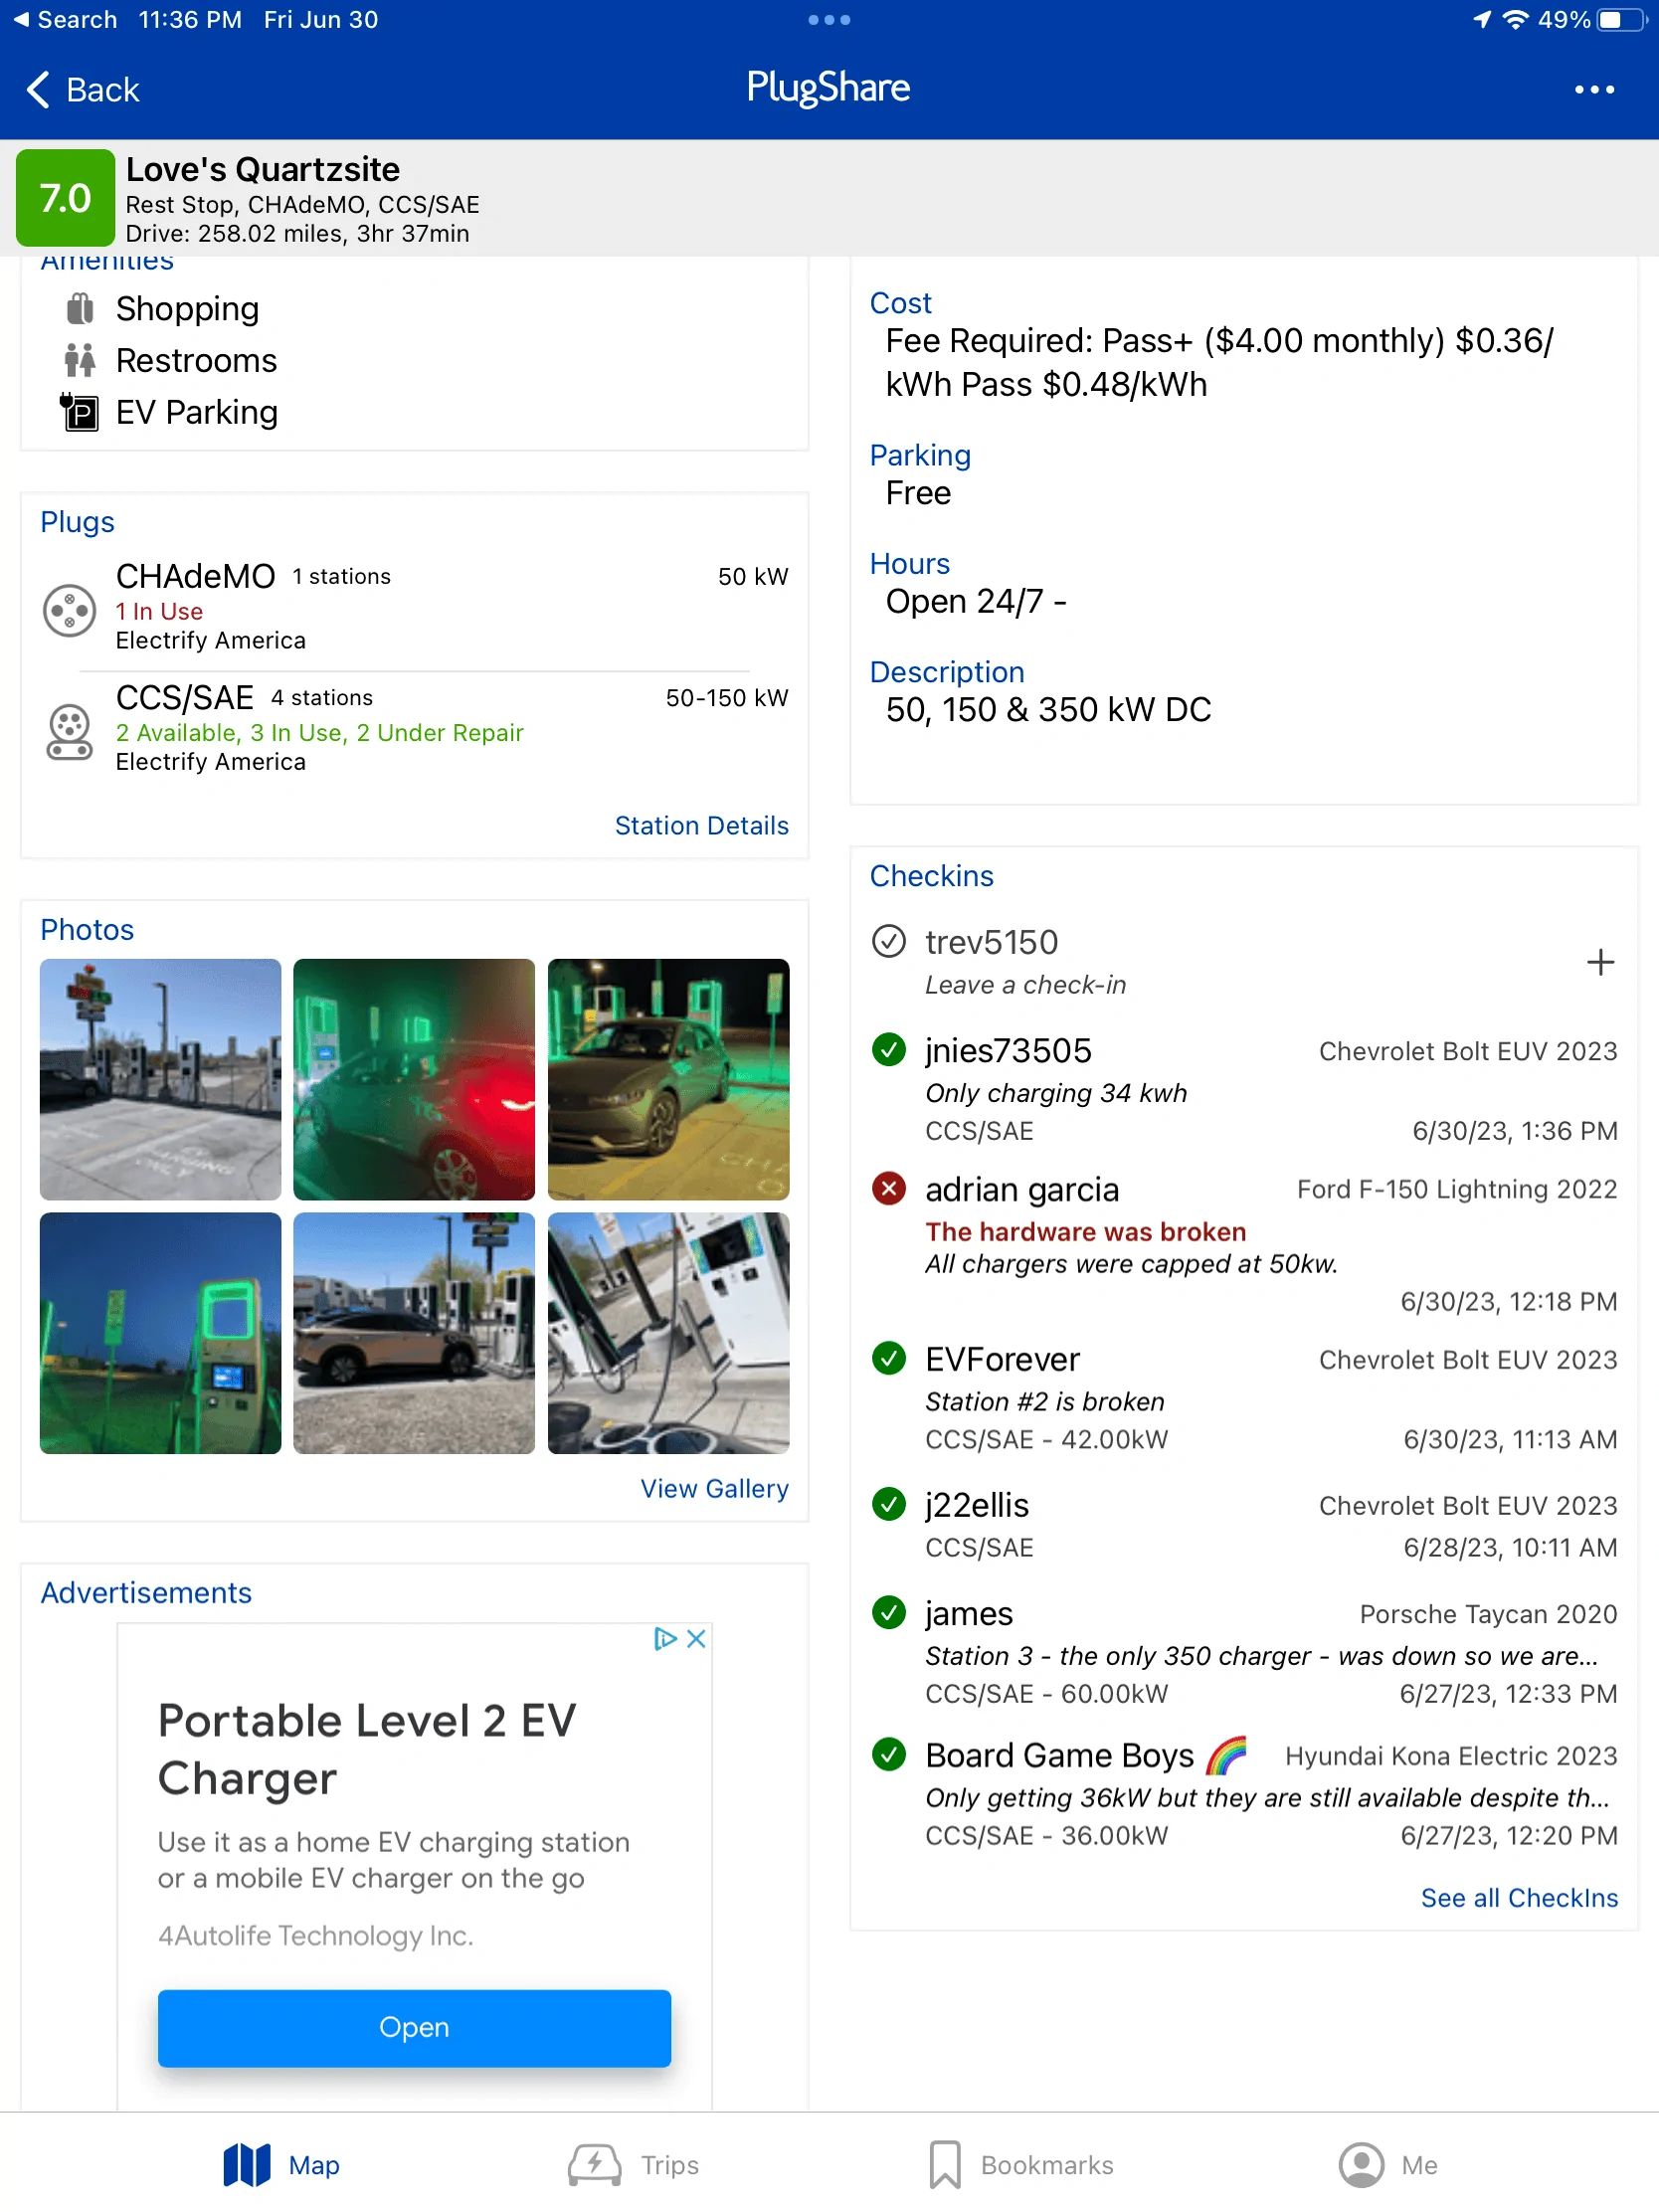Open the Bookmarks tab

[1020, 2165]
